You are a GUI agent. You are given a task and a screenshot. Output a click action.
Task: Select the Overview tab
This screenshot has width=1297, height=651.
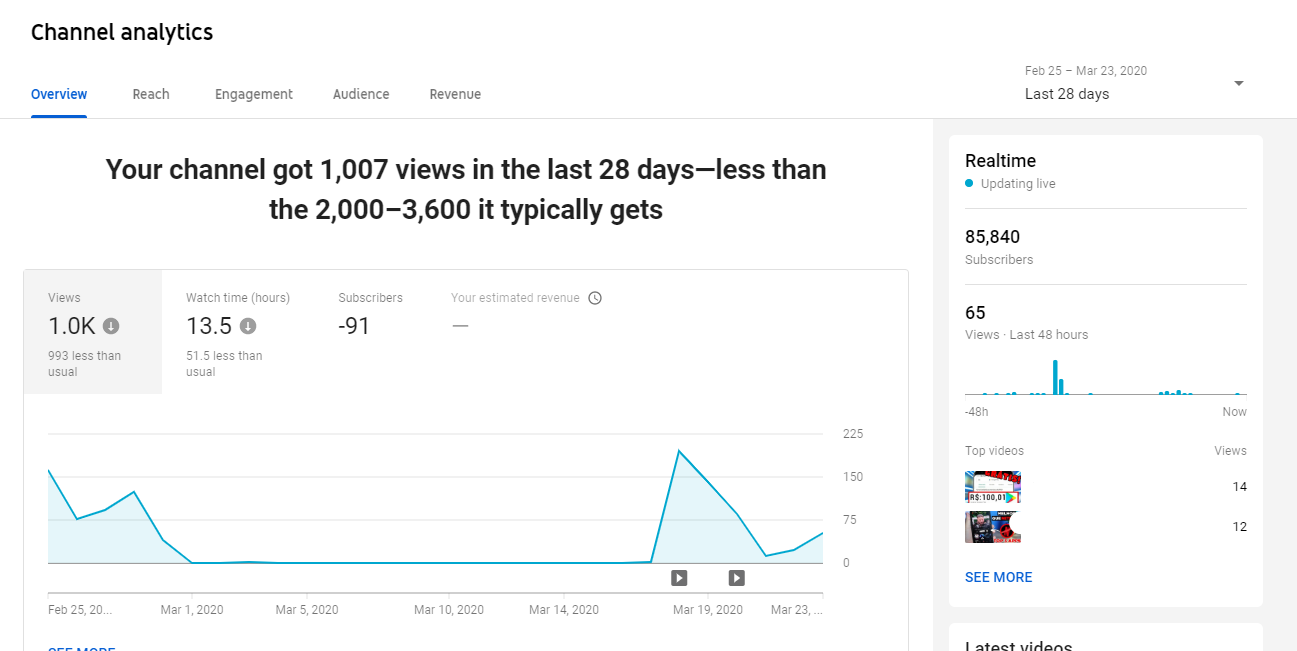[x=59, y=94]
